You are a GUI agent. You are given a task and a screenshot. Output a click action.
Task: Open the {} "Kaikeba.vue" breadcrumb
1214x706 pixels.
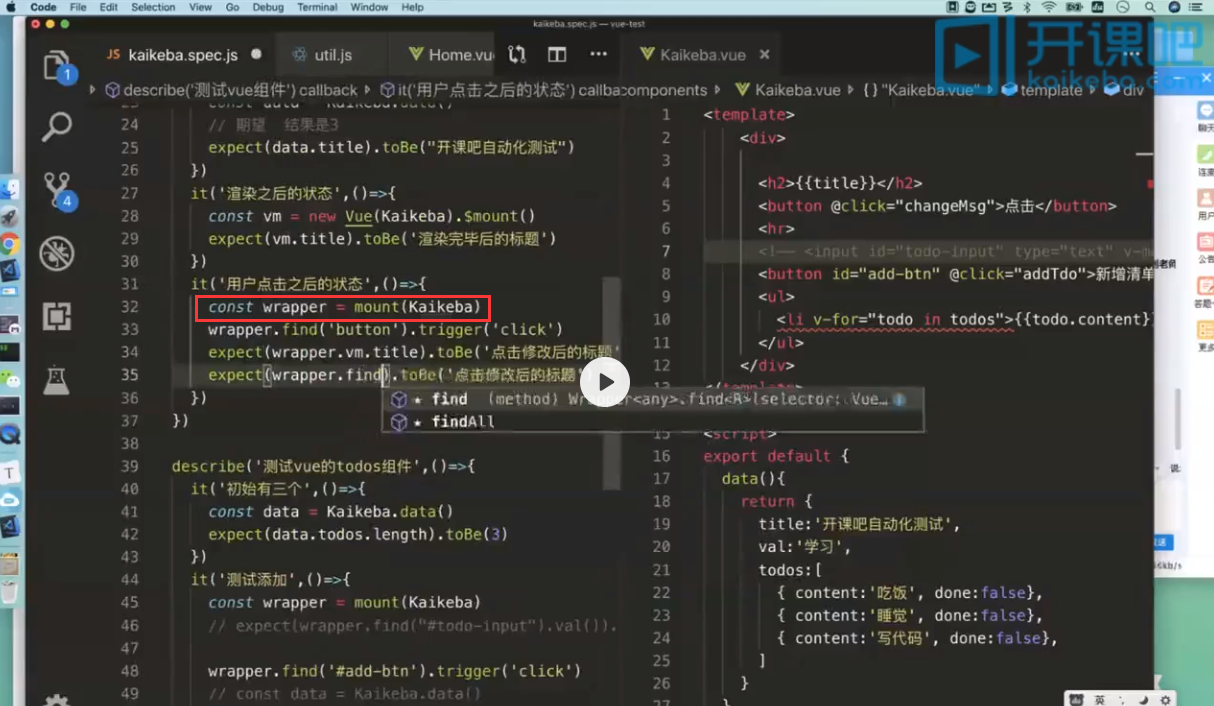920,90
